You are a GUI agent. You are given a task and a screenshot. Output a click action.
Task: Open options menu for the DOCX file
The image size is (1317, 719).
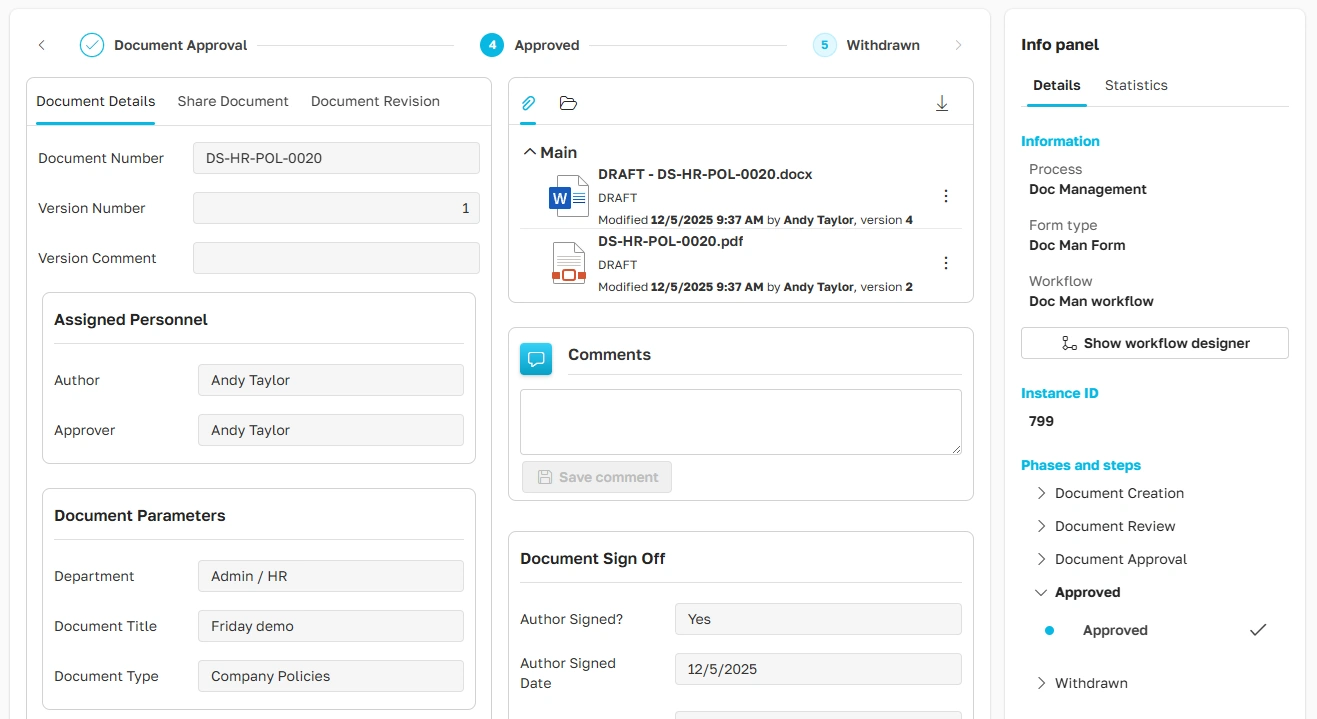pyautogui.click(x=946, y=196)
